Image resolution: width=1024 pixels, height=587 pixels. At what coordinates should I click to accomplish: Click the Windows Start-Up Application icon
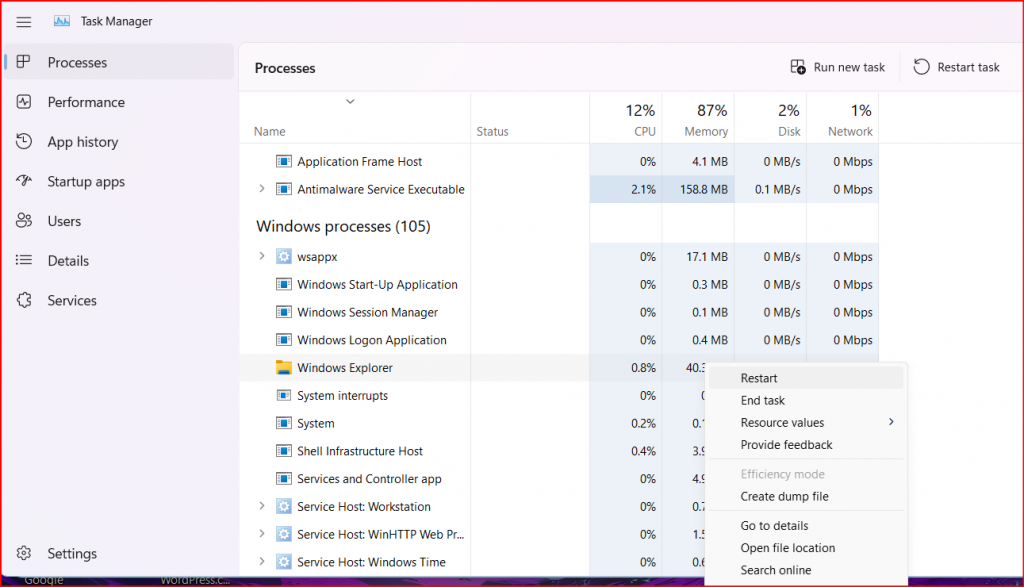tap(283, 285)
